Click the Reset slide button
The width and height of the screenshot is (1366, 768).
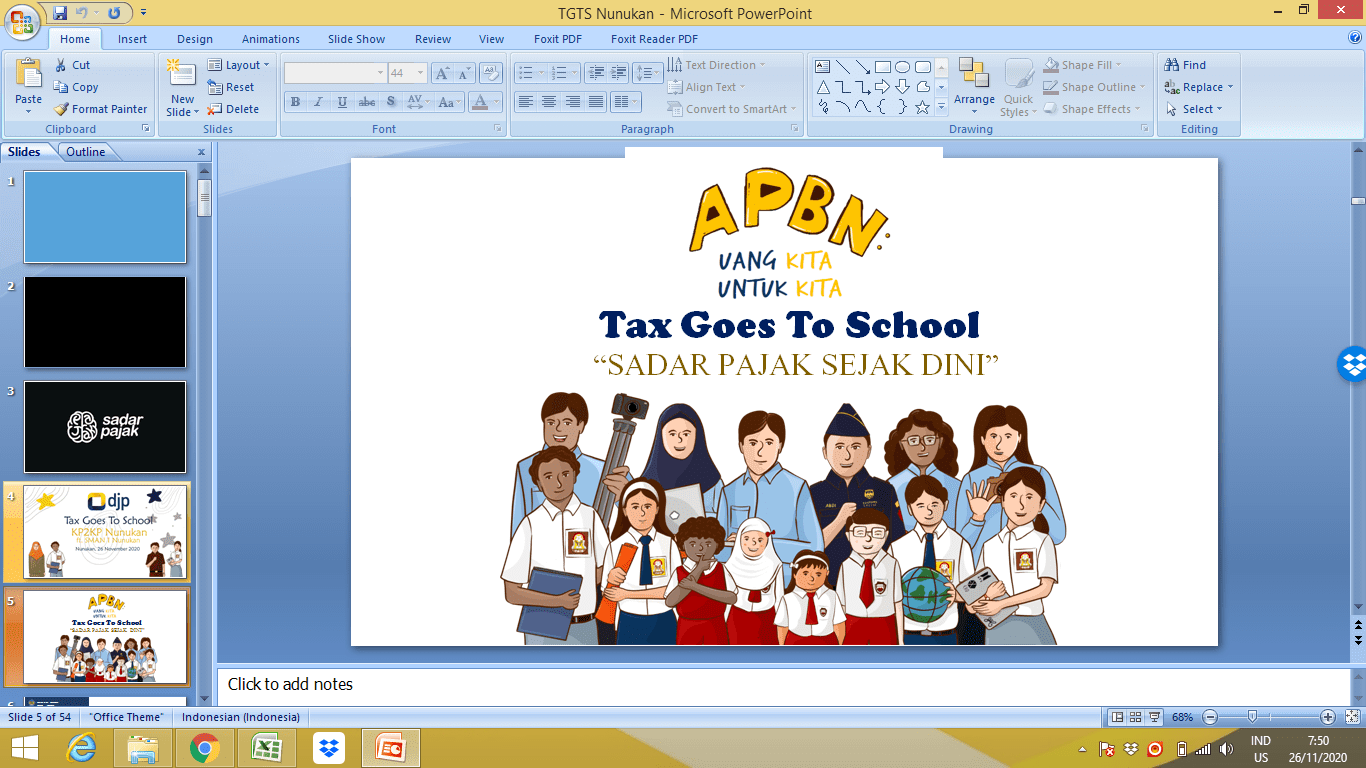tap(232, 87)
